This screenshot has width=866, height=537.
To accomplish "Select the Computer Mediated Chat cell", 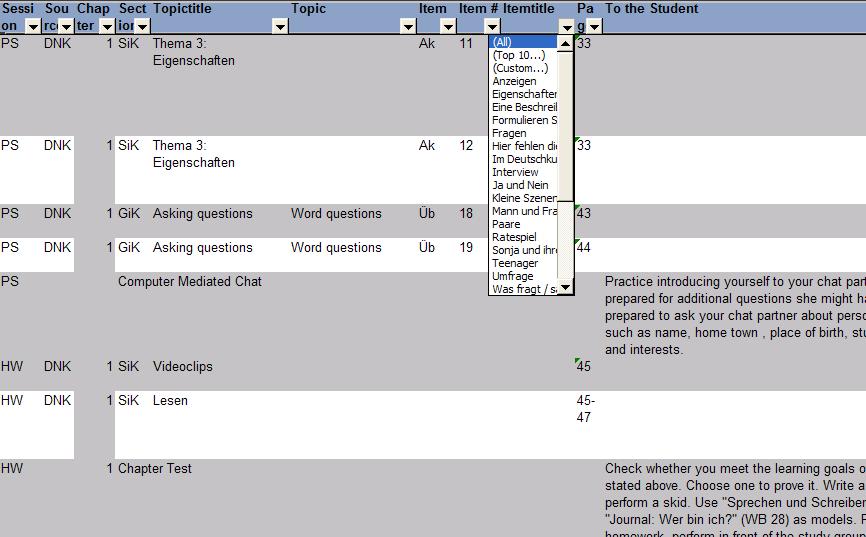I will click(190, 282).
